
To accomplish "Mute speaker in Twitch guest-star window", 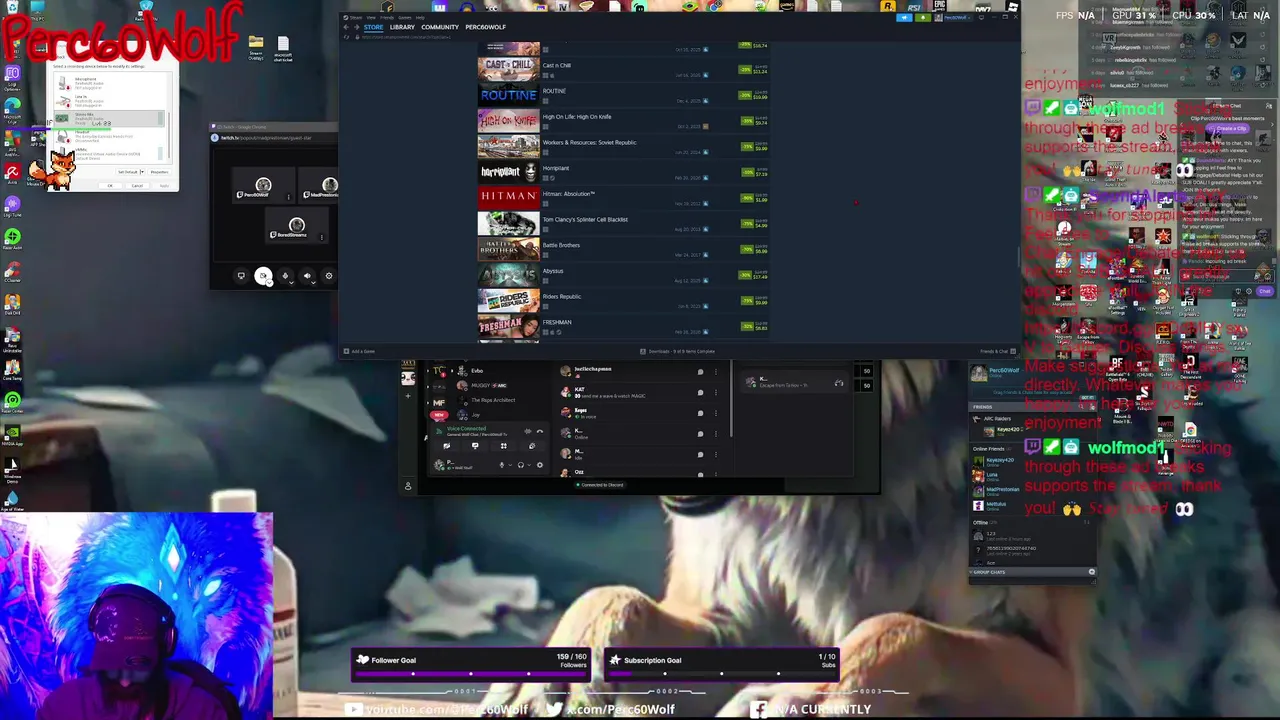I will tap(307, 276).
